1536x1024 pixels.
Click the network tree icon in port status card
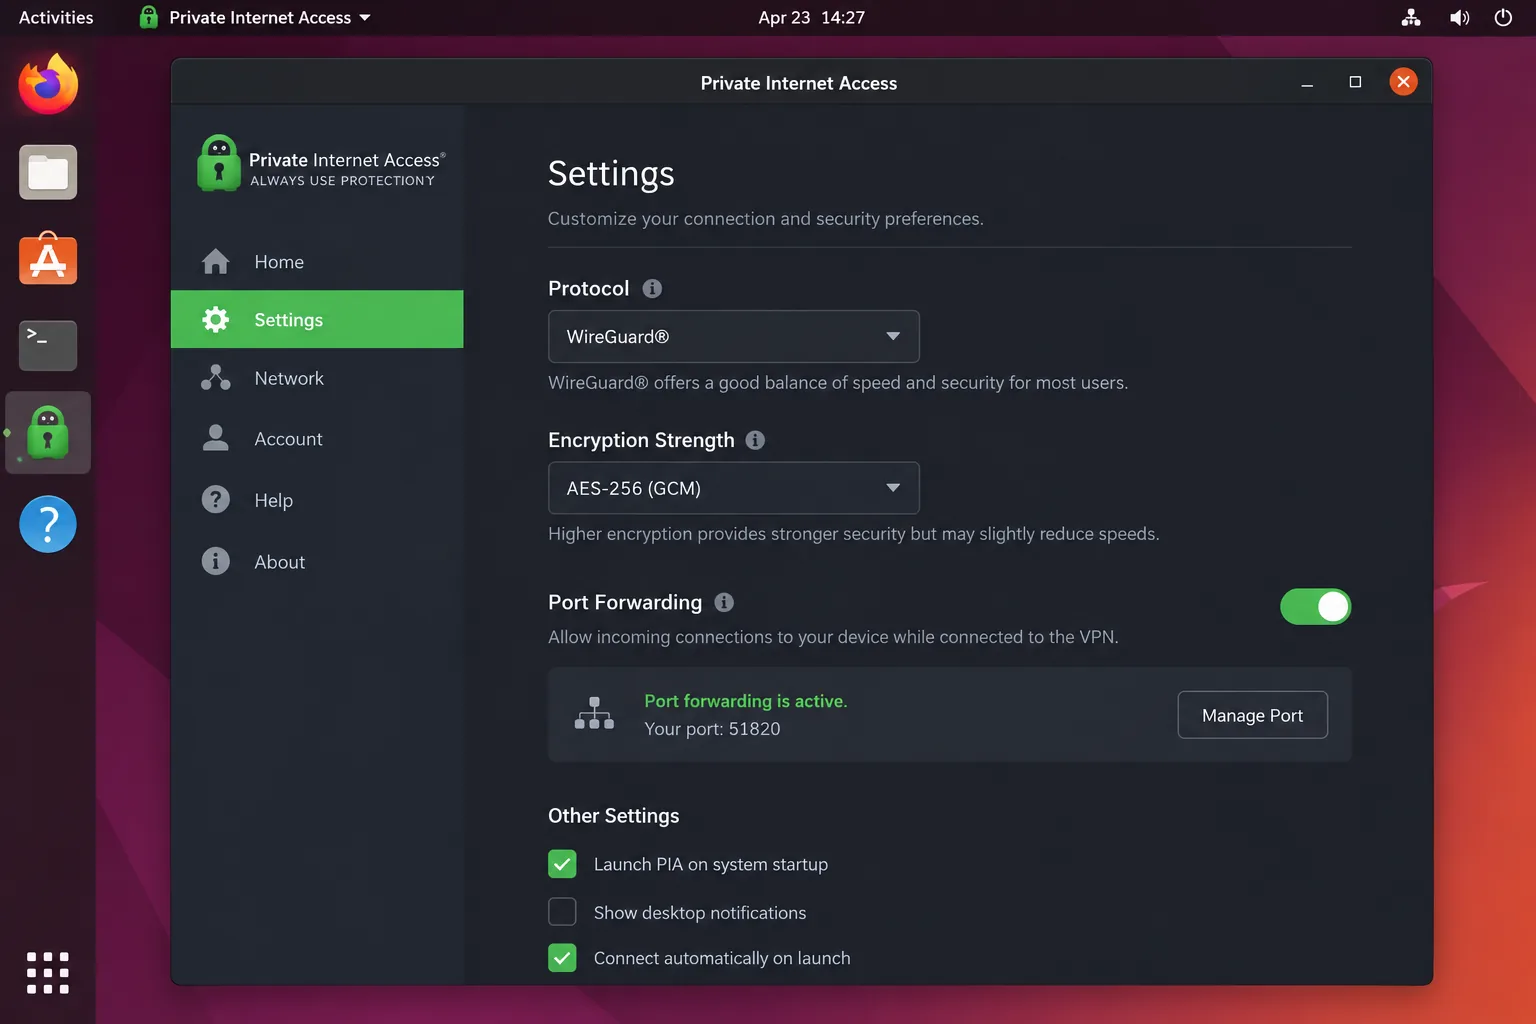(594, 713)
